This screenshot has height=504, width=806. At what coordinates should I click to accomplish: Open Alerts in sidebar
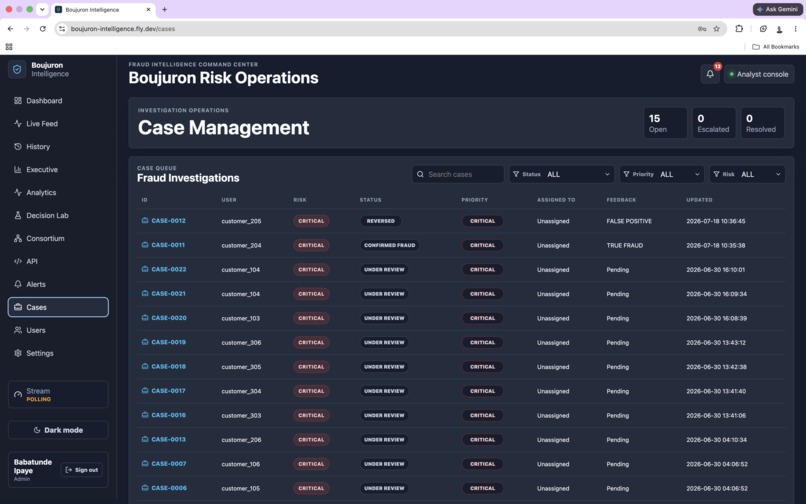point(58,284)
